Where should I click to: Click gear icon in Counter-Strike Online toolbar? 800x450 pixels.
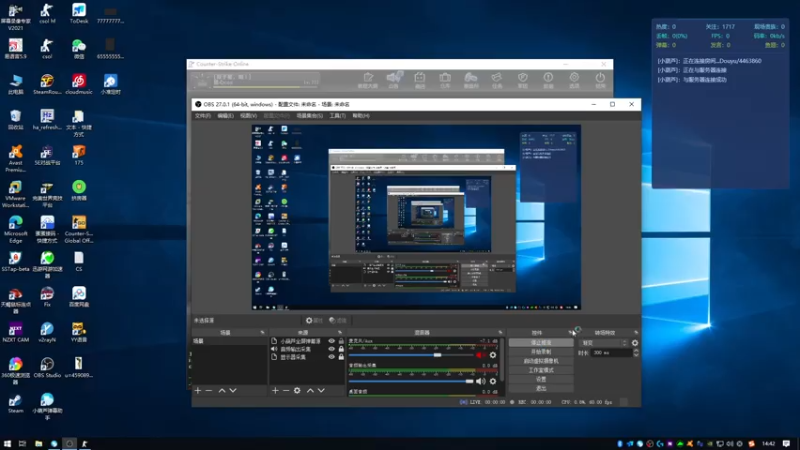[574, 79]
